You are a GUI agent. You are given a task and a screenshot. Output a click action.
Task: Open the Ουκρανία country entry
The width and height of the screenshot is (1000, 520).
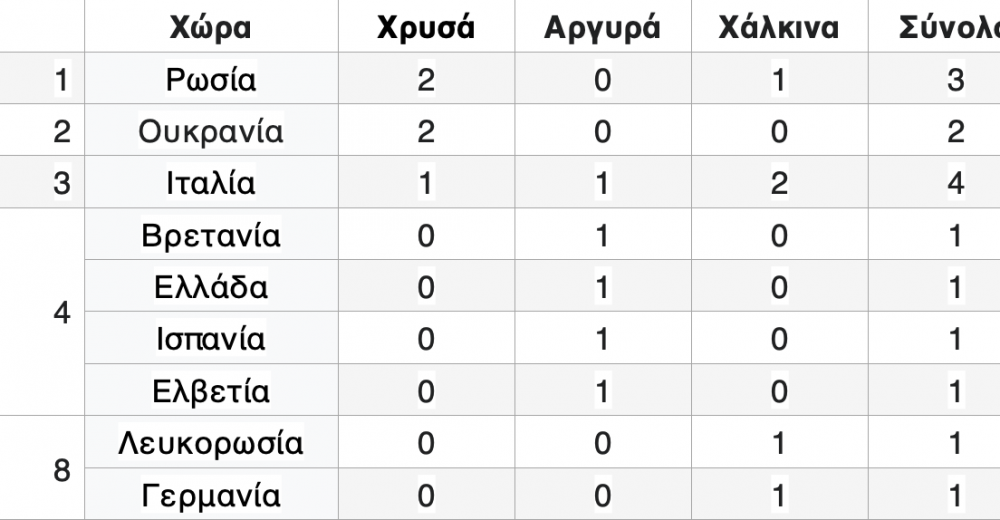[211, 132]
